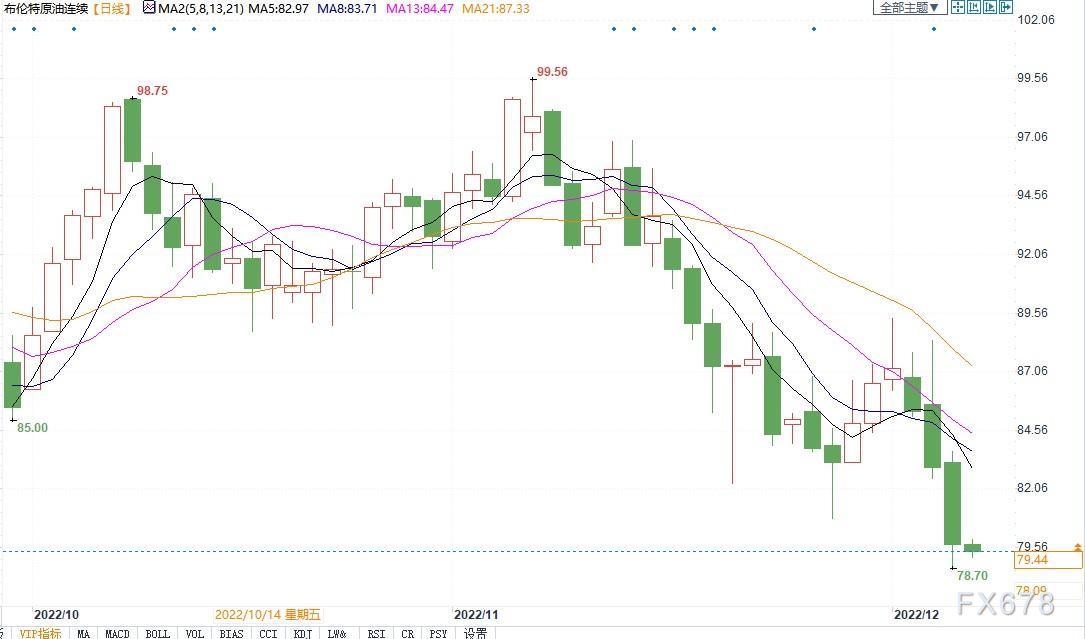Click the 布伦特原油连续 chart title
Viewport: 1085px width, 639px height.
click(x=46, y=8)
